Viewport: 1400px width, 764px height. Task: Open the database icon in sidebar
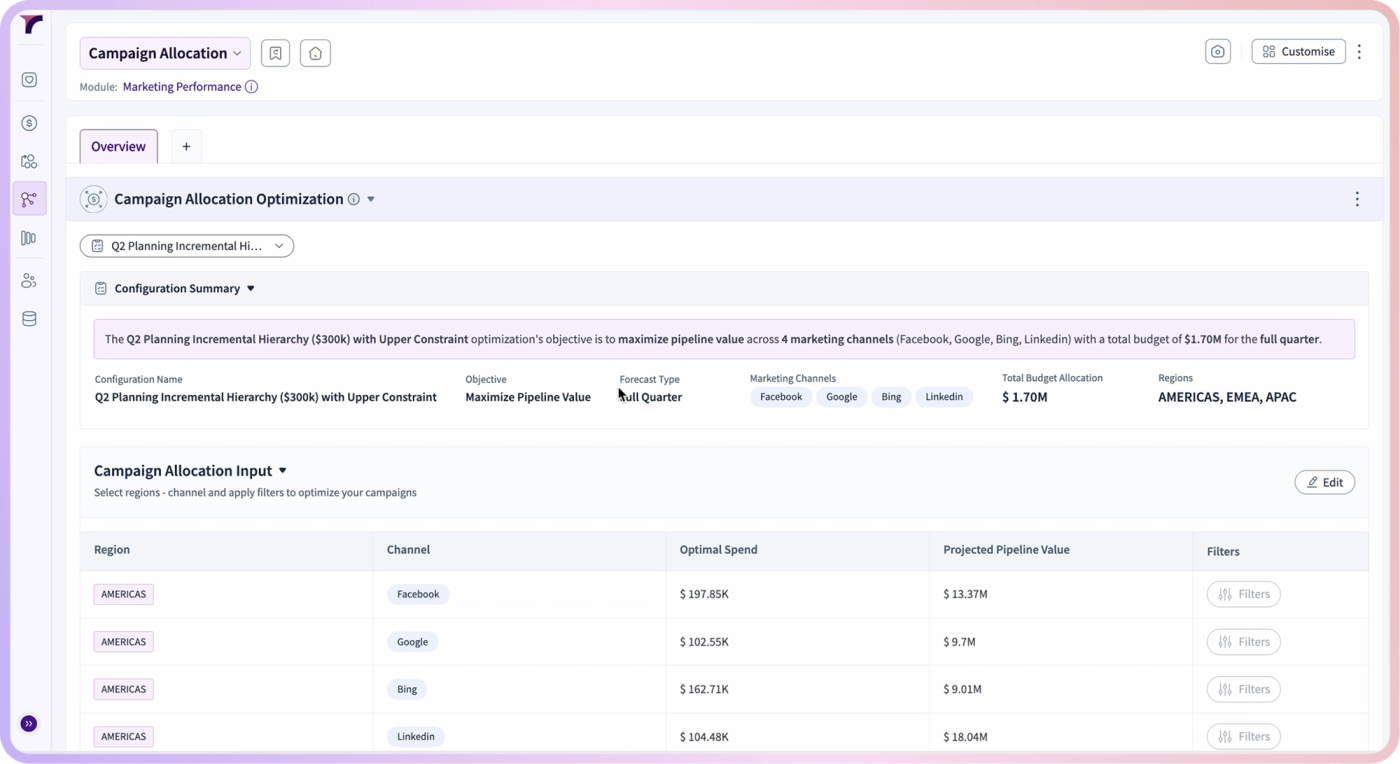pos(29,319)
